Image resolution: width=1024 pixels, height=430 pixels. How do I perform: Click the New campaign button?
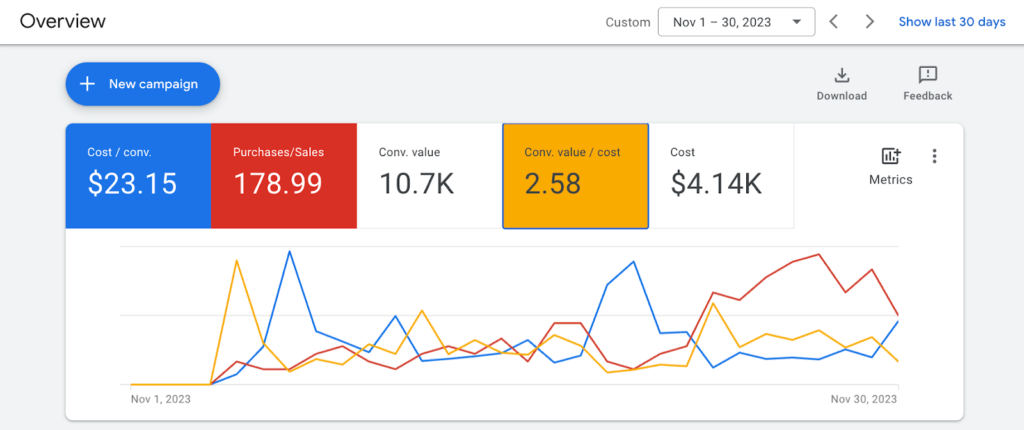click(142, 84)
